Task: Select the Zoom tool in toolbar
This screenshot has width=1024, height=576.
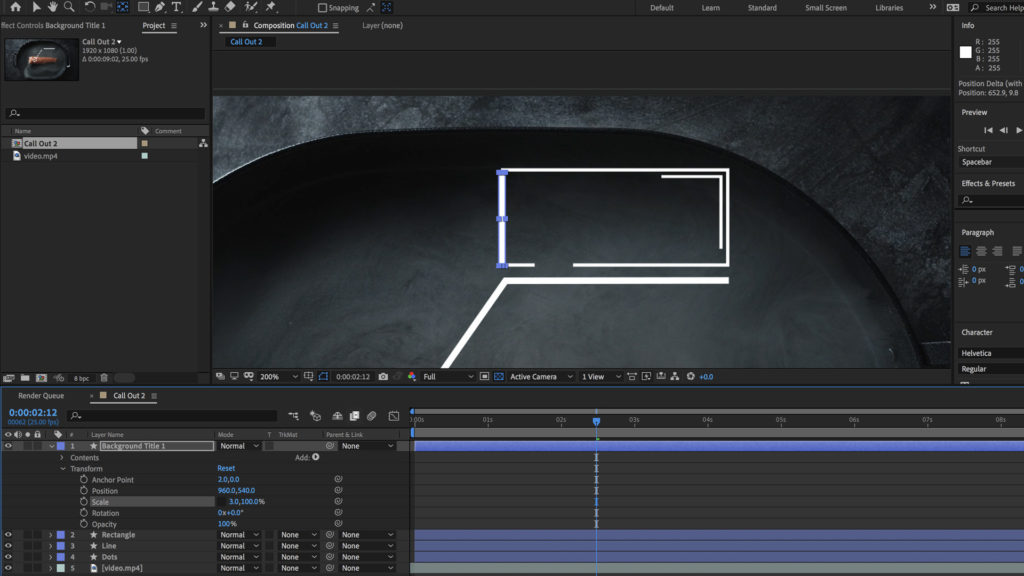Action: (69, 7)
